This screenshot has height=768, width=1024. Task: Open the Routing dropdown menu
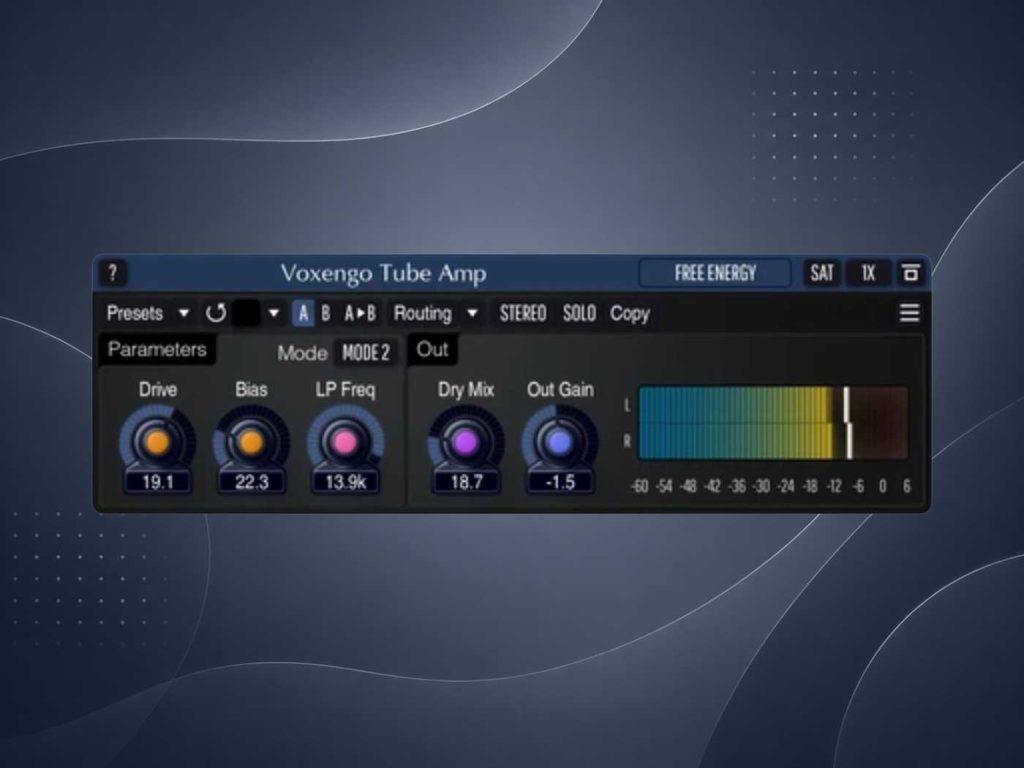pos(436,313)
